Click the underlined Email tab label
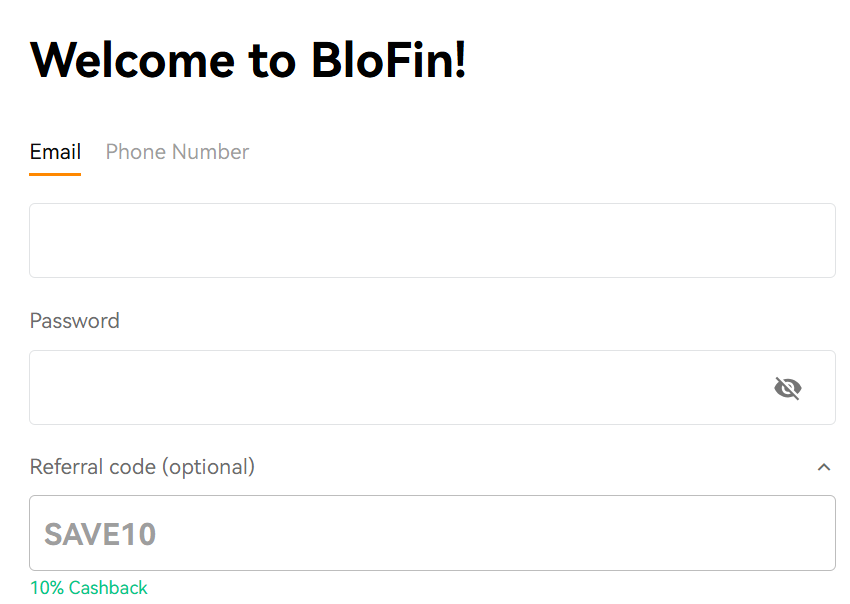This screenshot has height=604, width=850. point(55,152)
